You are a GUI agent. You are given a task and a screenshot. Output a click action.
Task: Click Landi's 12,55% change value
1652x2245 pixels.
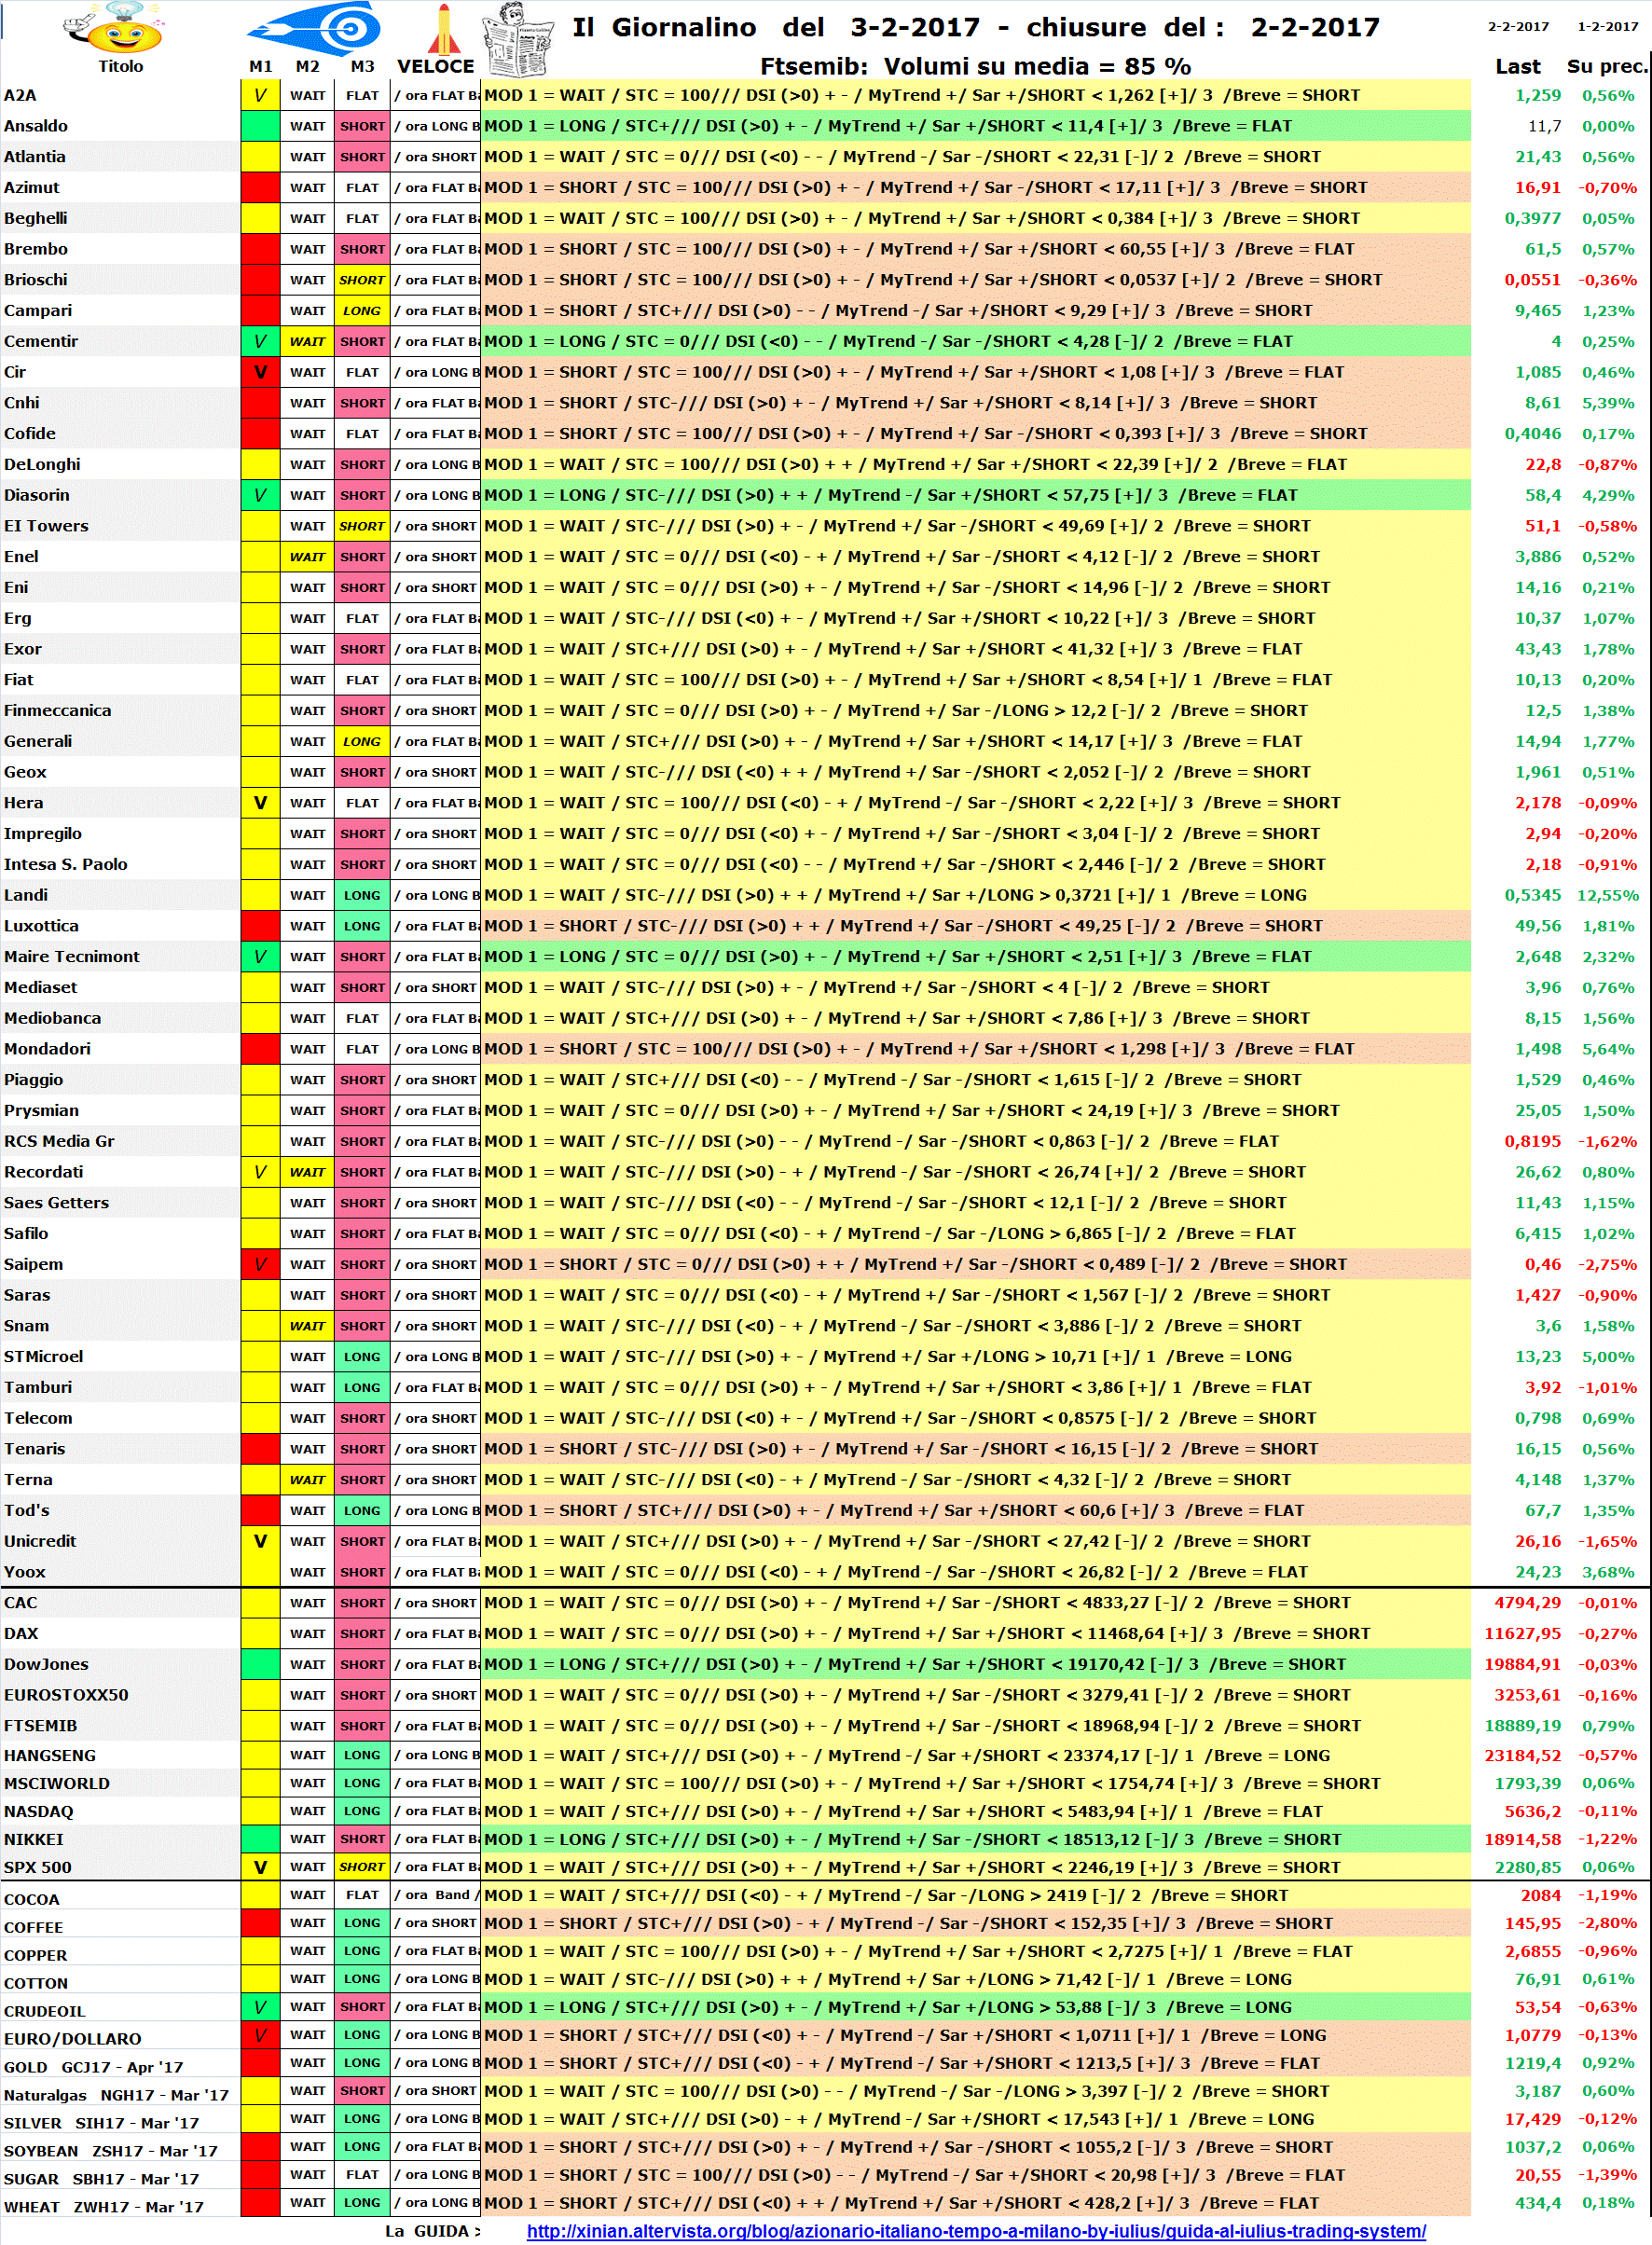pos(1608,895)
